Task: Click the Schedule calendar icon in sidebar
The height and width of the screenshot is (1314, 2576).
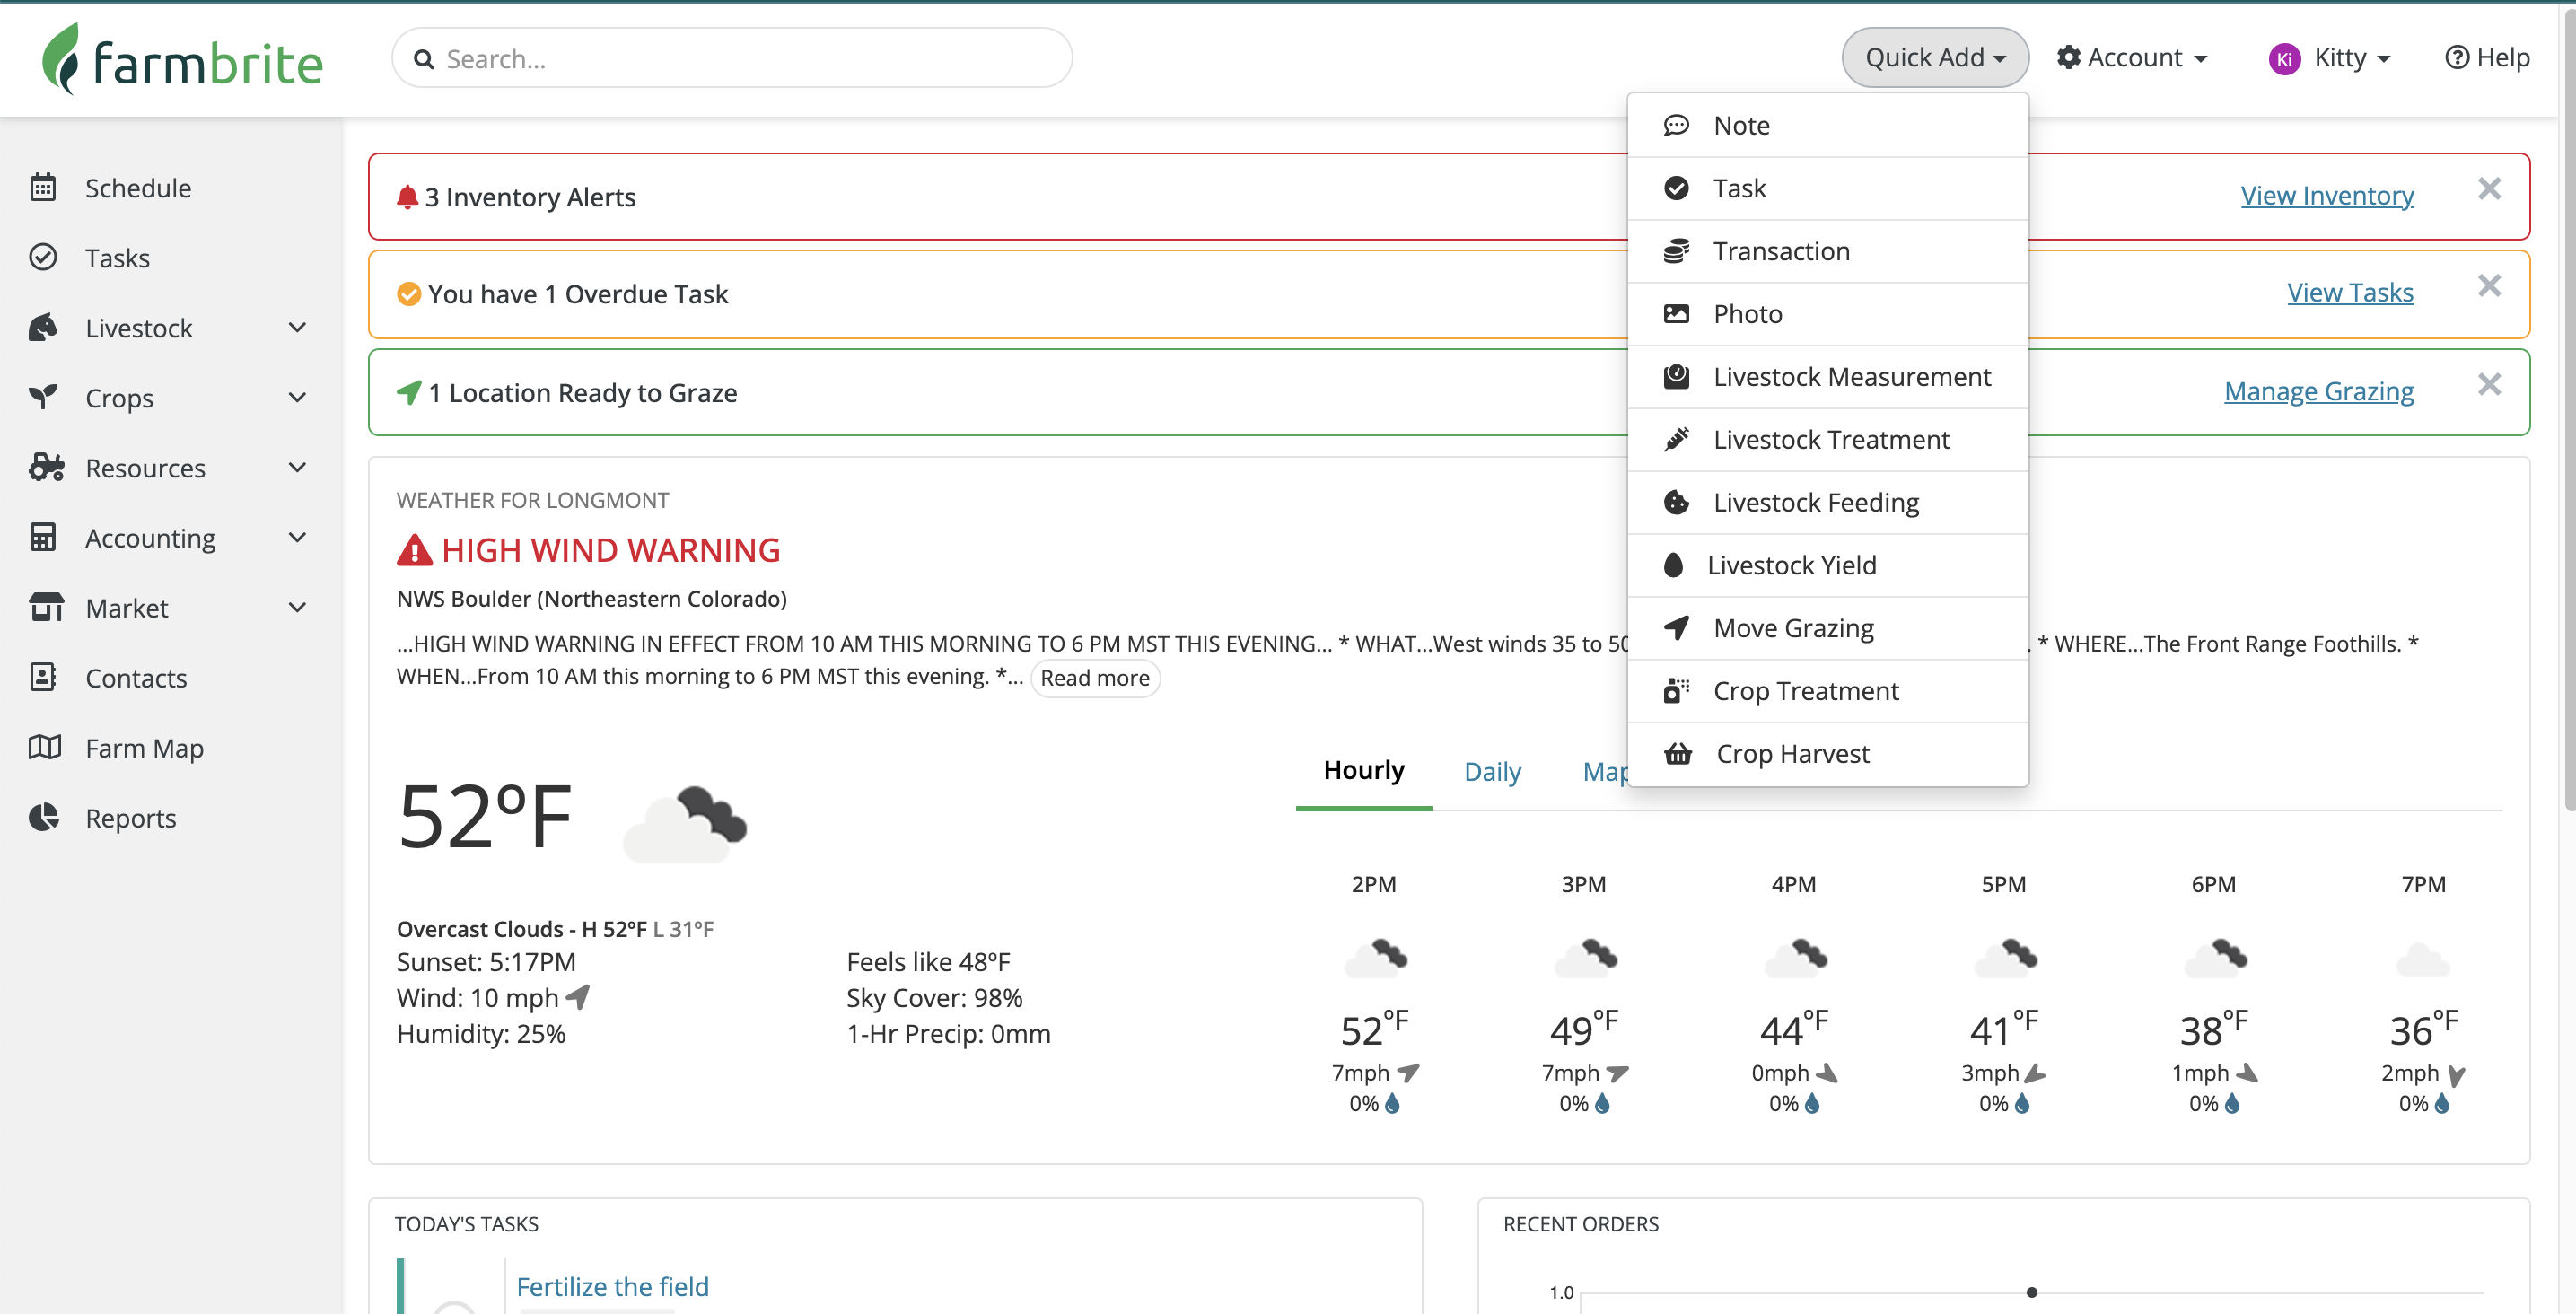Action: [43, 187]
